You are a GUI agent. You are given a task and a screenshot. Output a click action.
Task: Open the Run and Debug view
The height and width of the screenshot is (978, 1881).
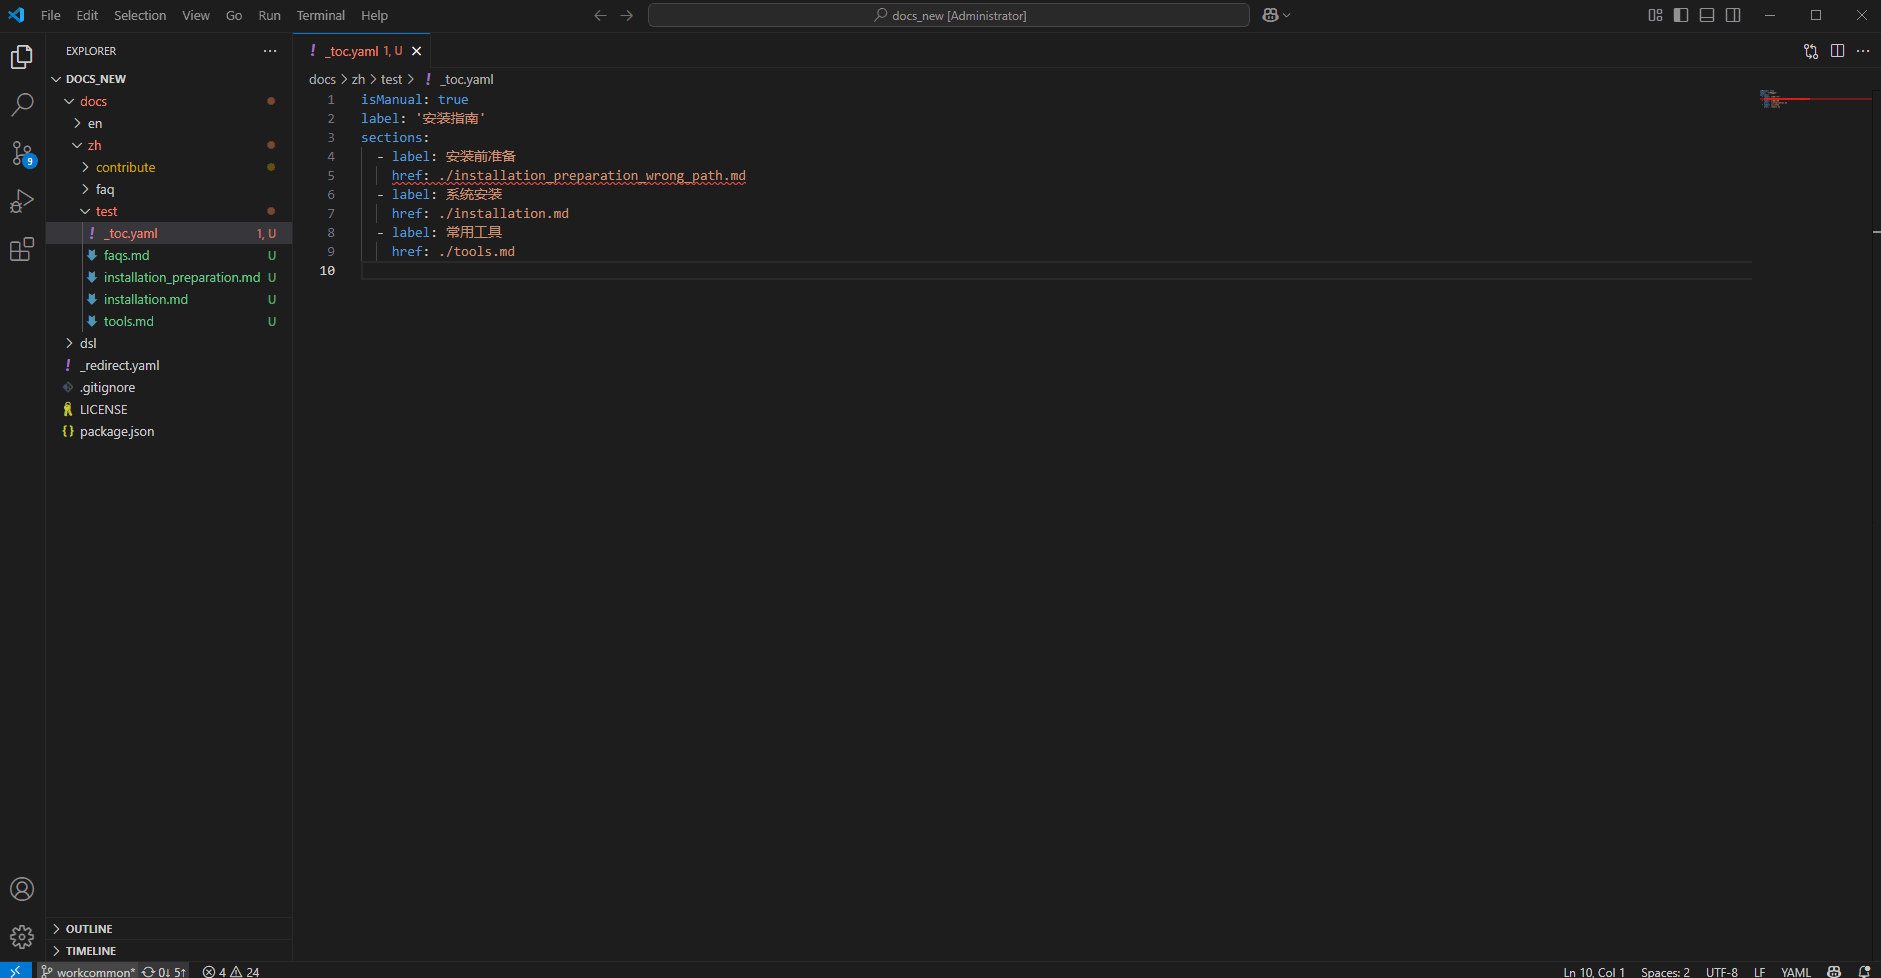coord(22,201)
